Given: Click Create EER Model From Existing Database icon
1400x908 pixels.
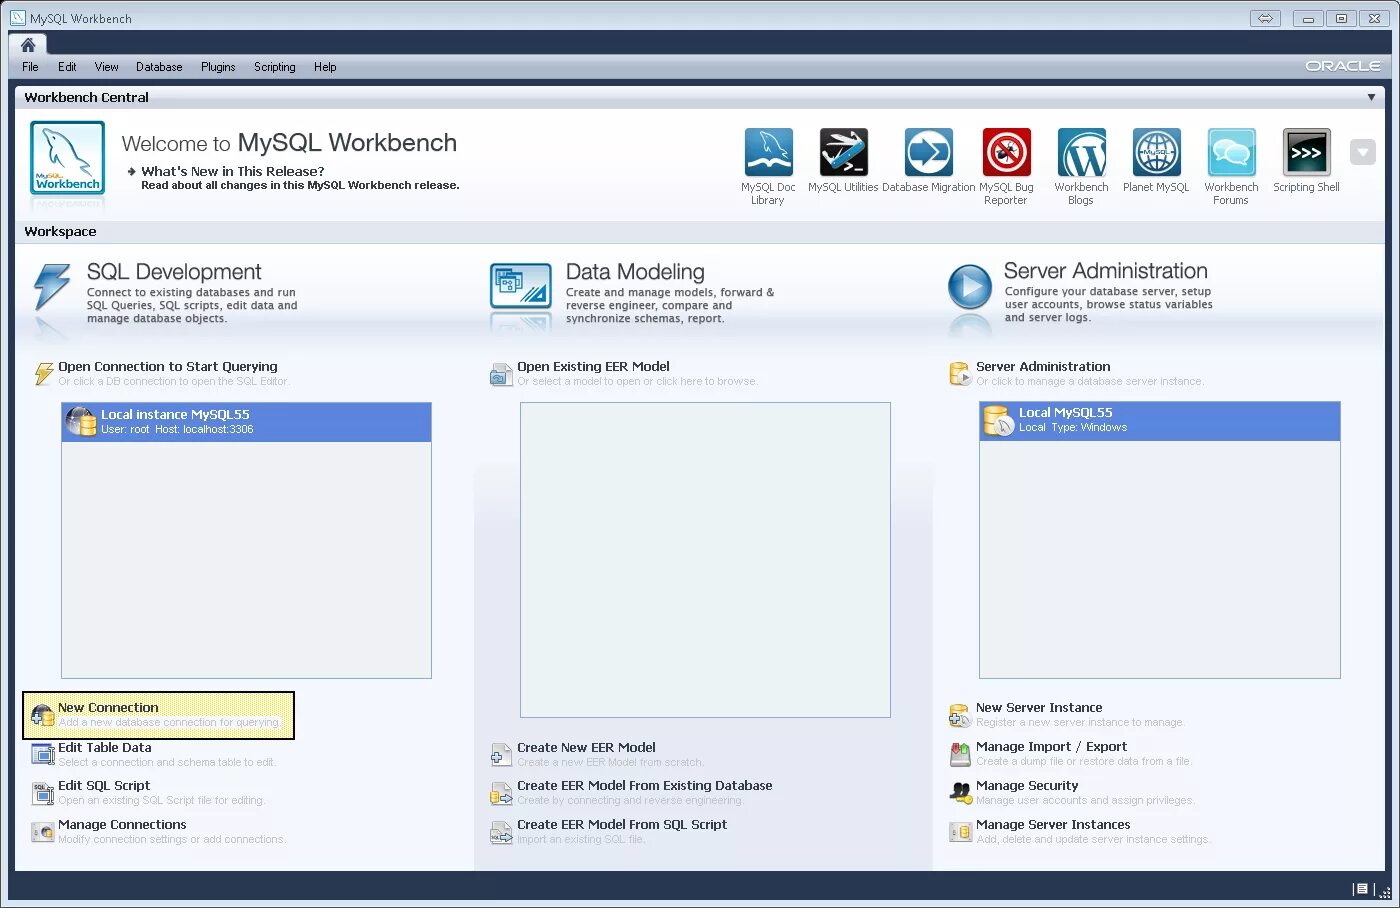Looking at the screenshot, I should pyautogui.click(x=501, y=794).
